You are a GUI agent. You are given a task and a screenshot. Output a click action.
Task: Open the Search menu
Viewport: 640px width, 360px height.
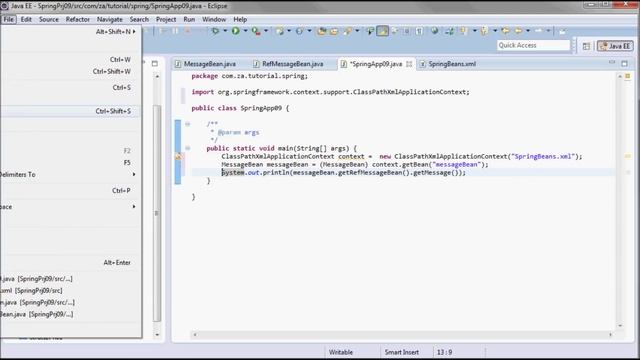point(139,19)
